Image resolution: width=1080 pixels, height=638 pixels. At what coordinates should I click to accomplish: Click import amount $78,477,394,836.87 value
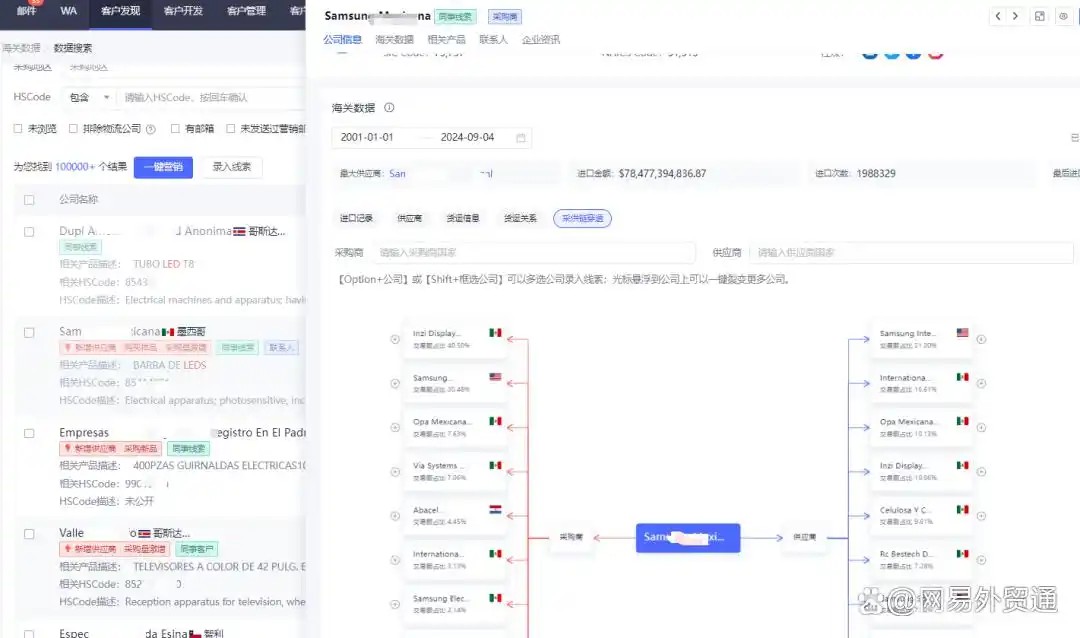point(662,174)
